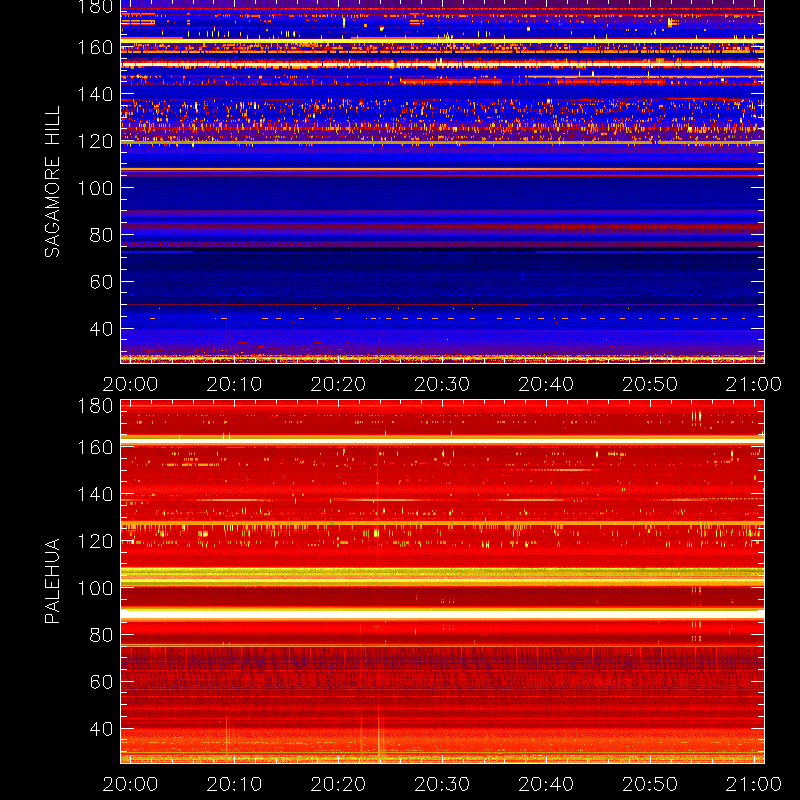Select the 140 tick label on Palehua plot
This screenshot has height=800, width=800.
pos(95,494)
